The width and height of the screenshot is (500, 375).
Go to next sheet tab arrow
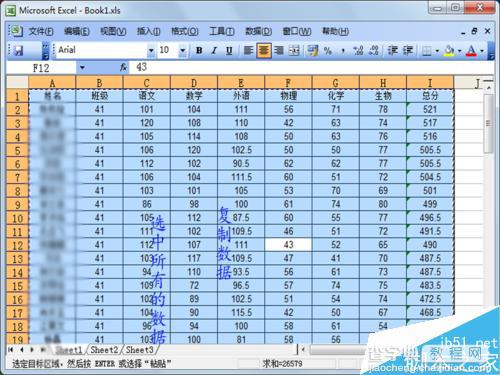32,350
